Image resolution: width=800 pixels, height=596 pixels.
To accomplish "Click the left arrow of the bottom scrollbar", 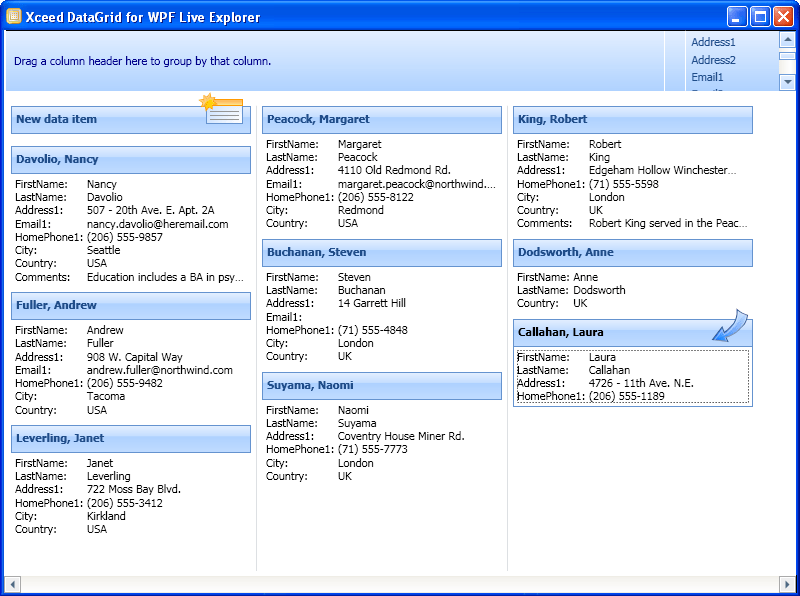I will tap(10, 581).
